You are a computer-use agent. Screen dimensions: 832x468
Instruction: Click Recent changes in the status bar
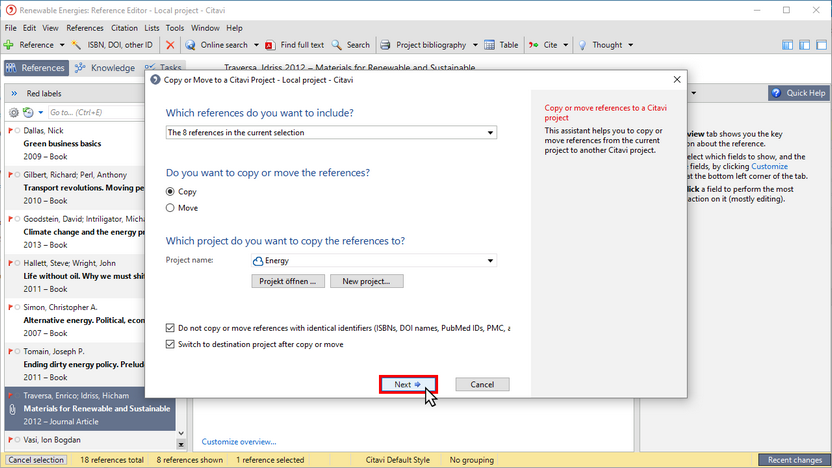[794, 460]
